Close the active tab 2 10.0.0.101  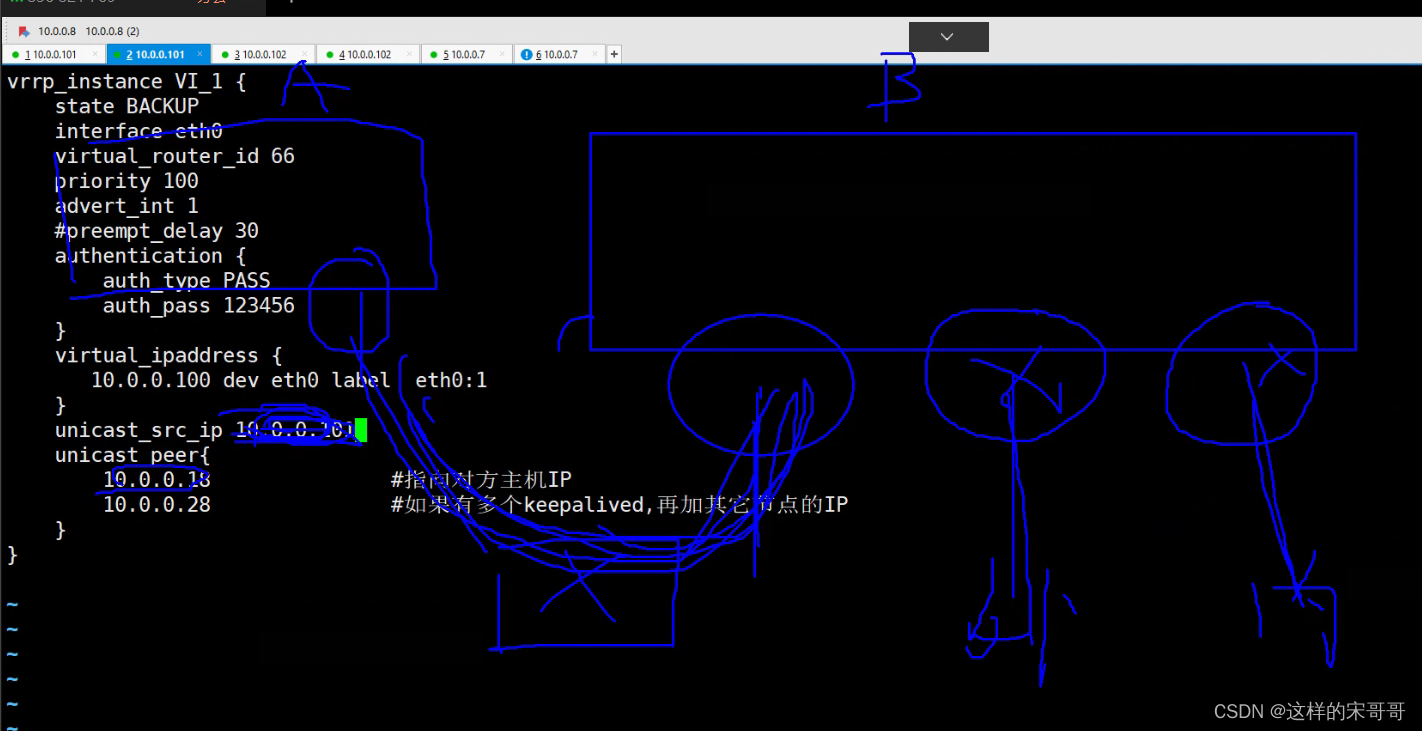200,54
